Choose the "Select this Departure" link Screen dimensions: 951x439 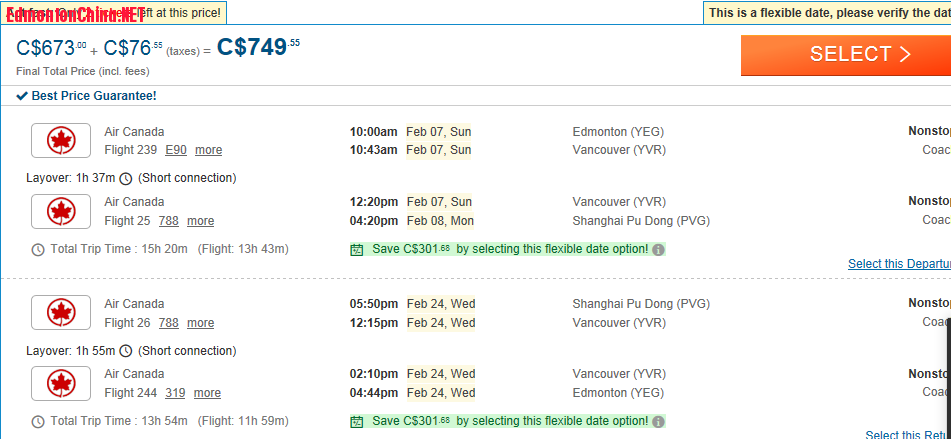click(x=898, y=264)
